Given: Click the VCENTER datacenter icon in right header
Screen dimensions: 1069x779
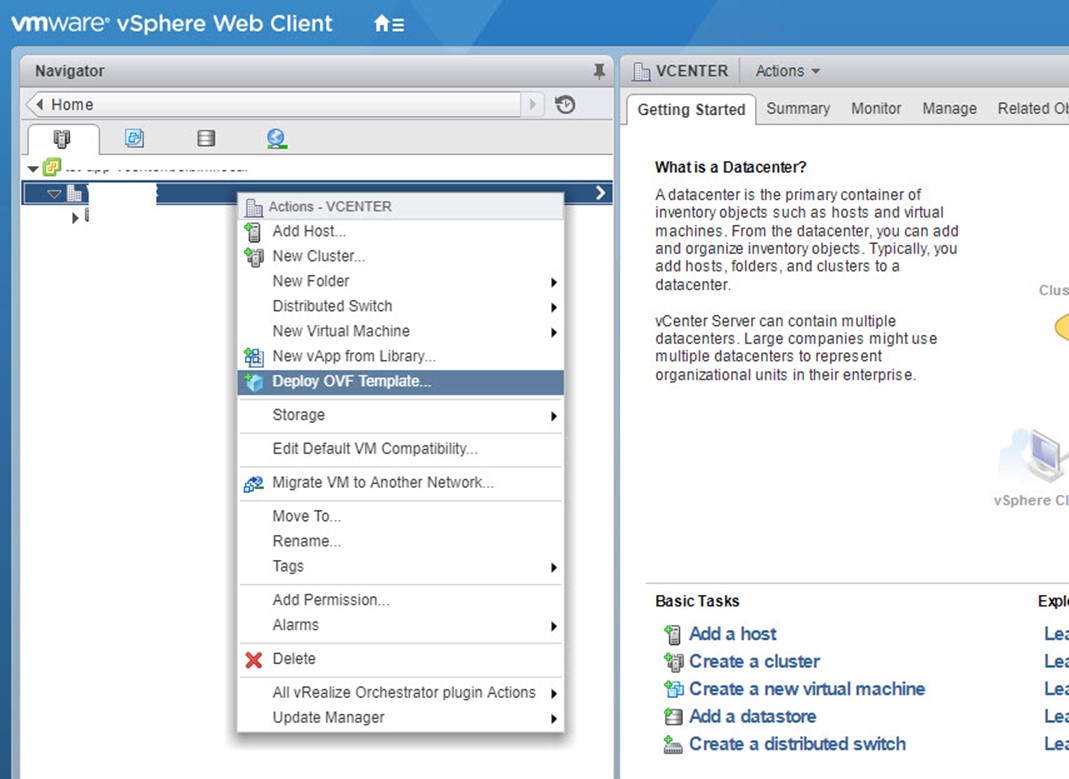Looking at the screenshot, I should tap(641, 72).
